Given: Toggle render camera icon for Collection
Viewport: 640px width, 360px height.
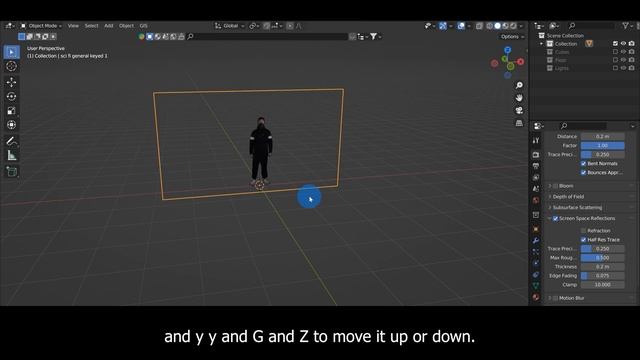Looking at the screenshot, I should tap(631, 44).
